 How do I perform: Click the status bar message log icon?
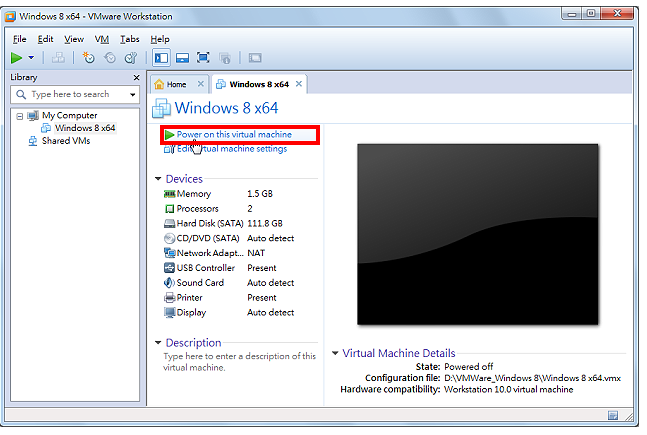click(613, 415)
